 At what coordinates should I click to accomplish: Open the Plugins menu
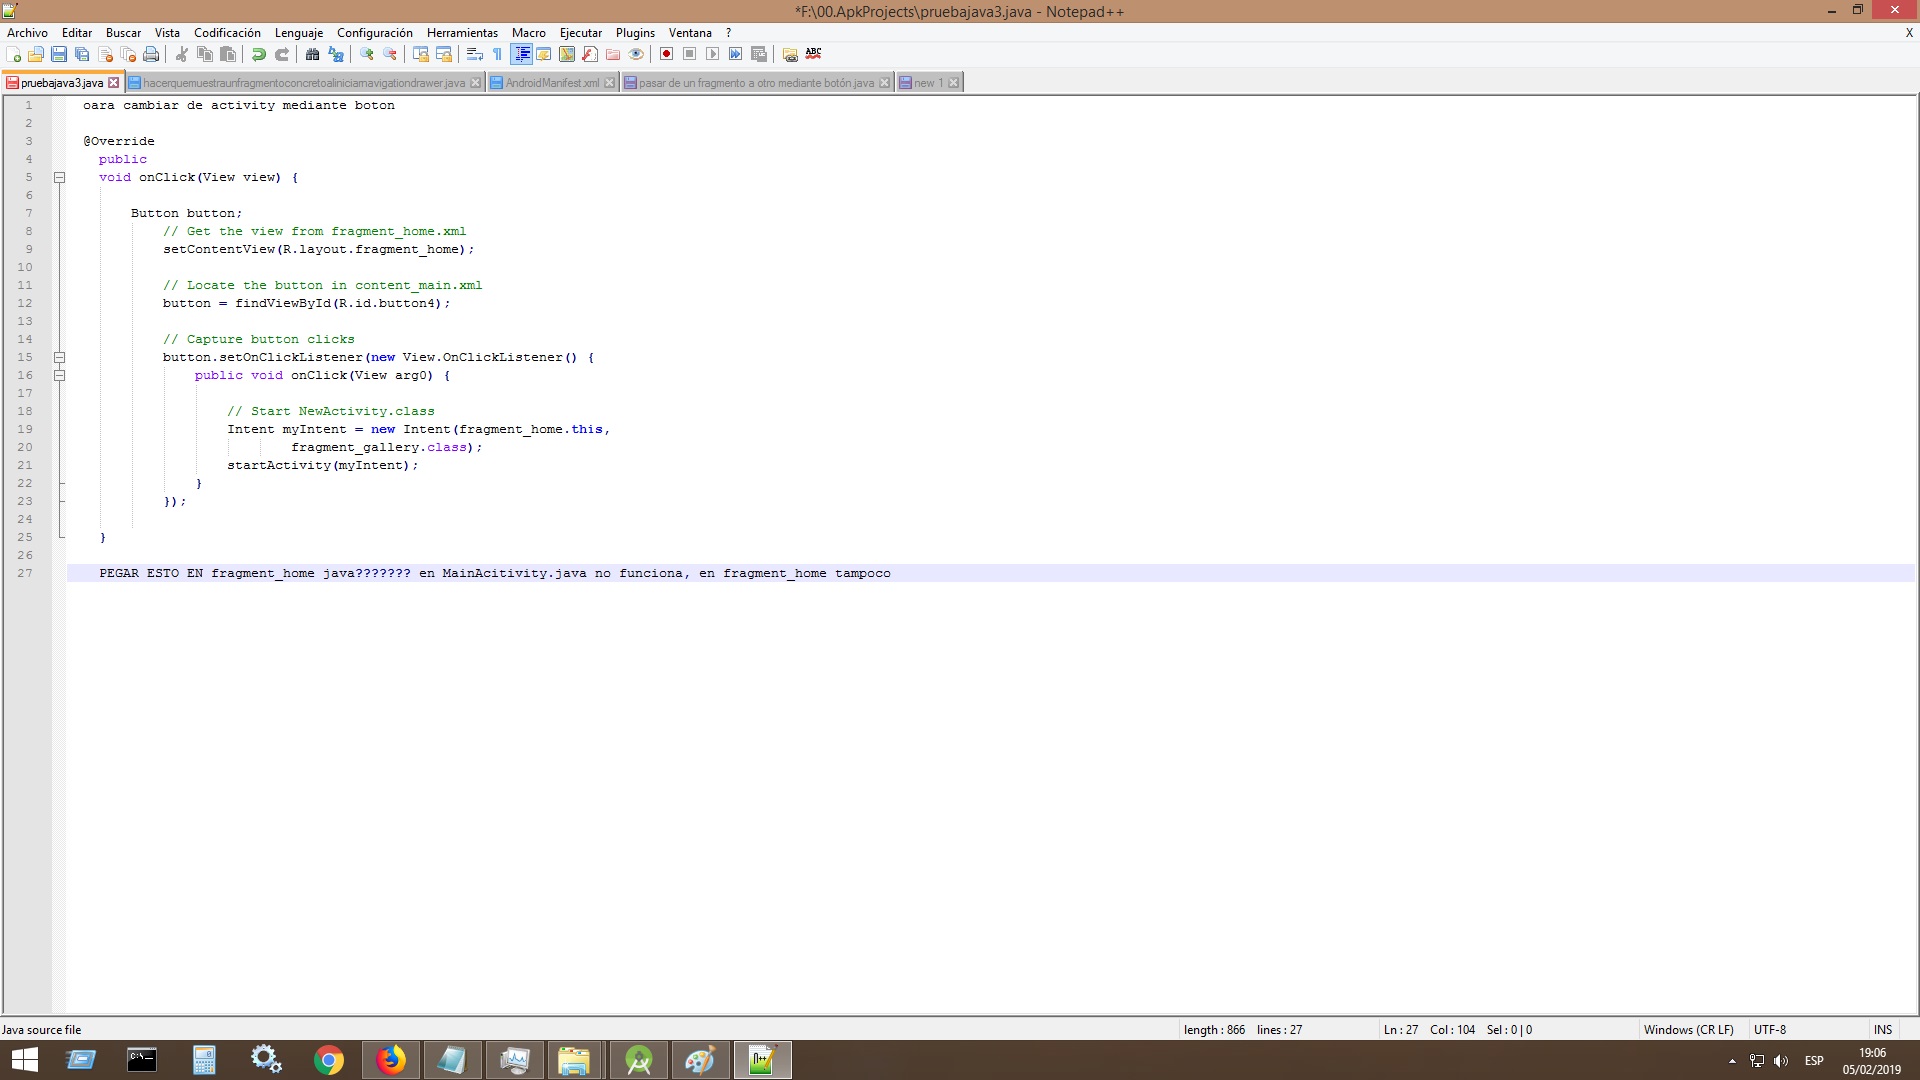pyautogui.click(x=635, y=33)
